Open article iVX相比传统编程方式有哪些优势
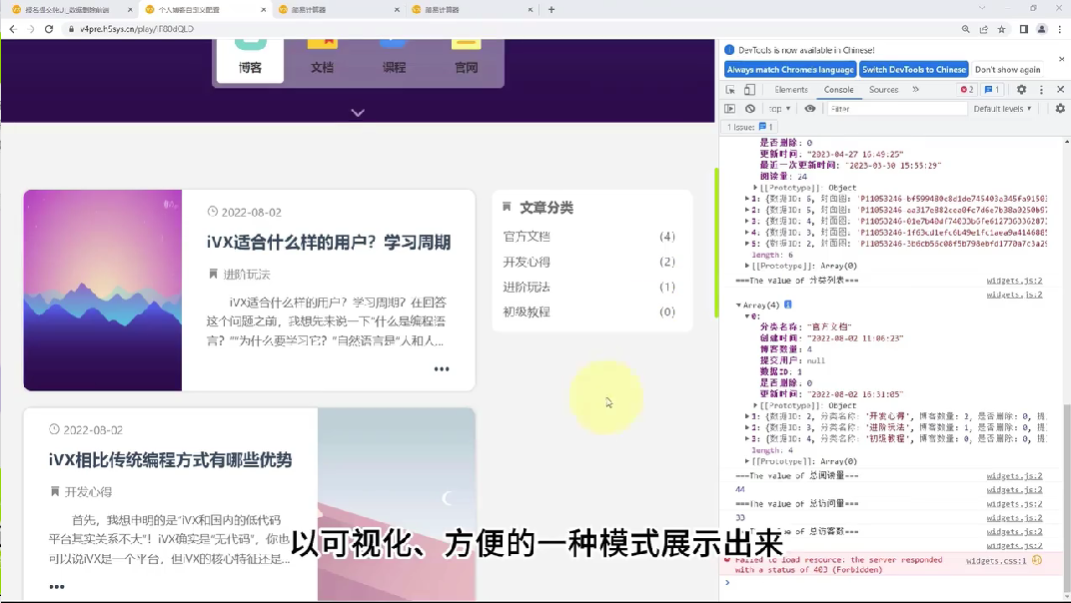The width and height of the screenshot is (1071, 603). click(x=170, y=460)
